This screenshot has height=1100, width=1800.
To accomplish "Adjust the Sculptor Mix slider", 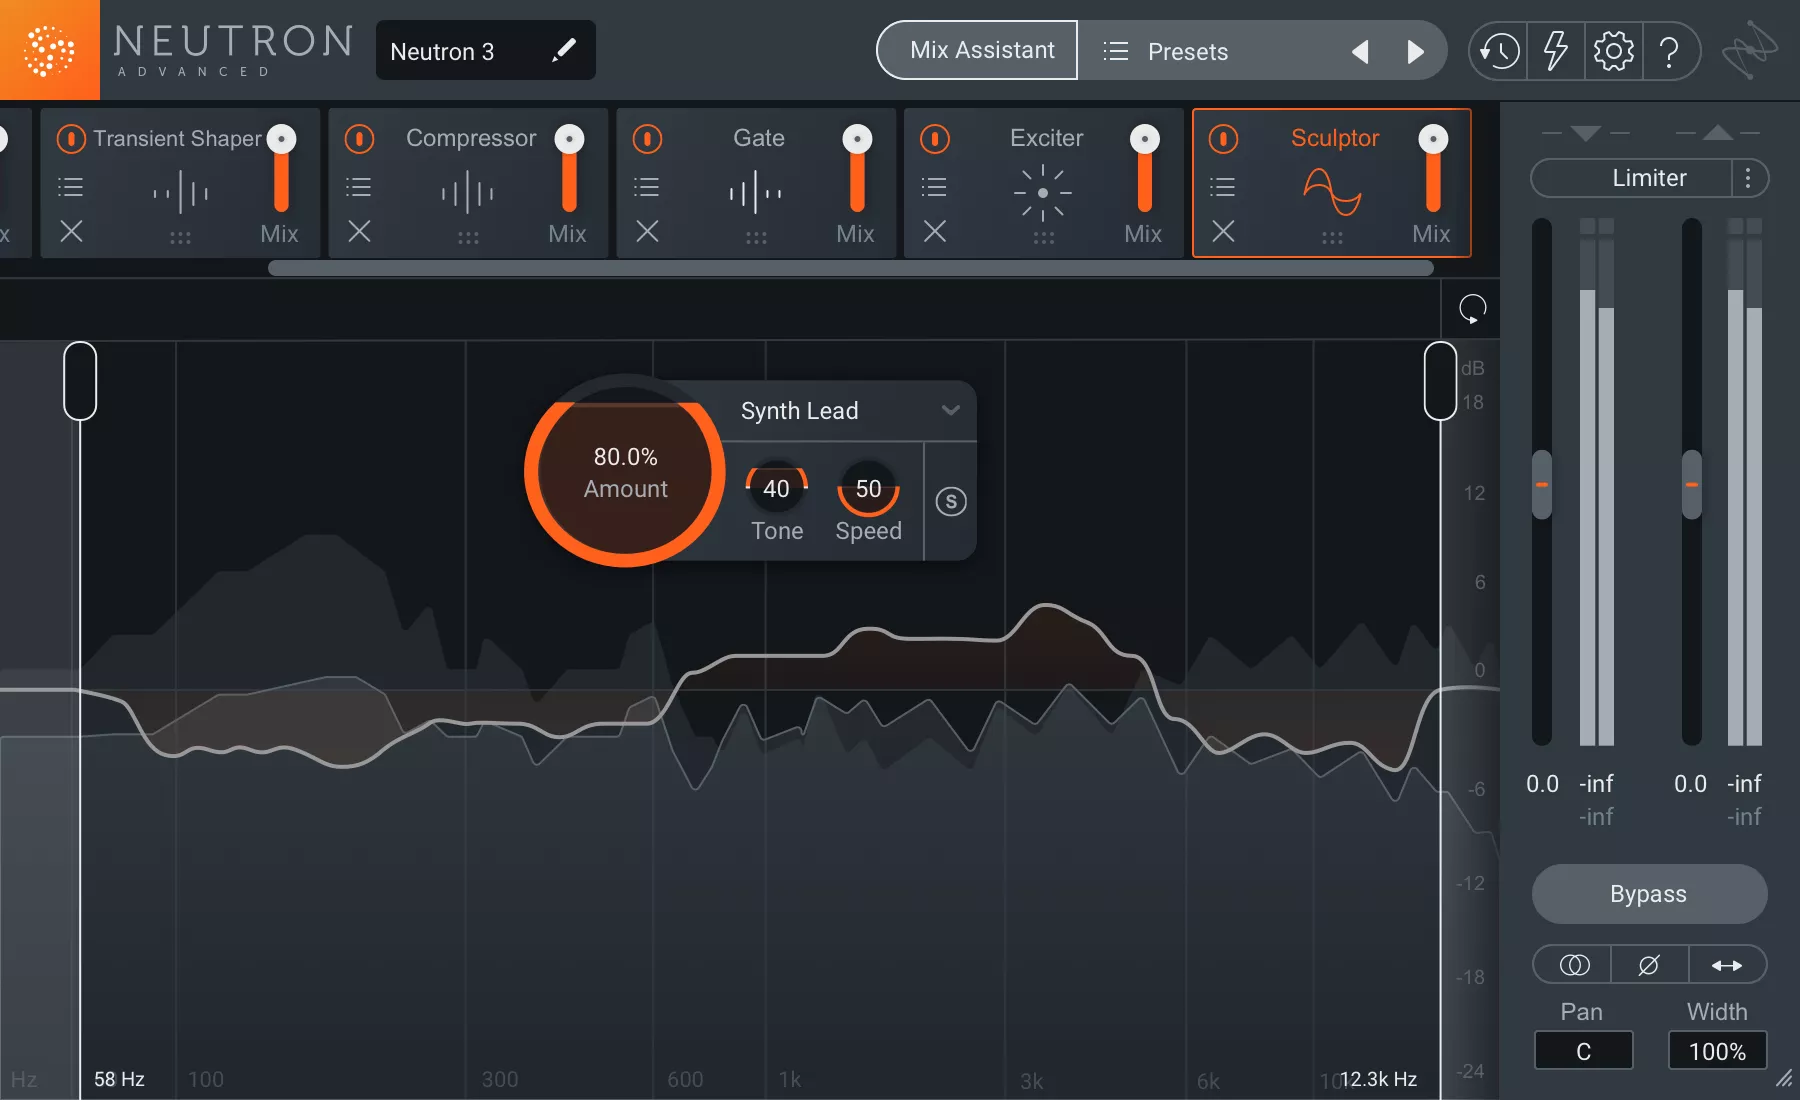I will [1432, 180].
